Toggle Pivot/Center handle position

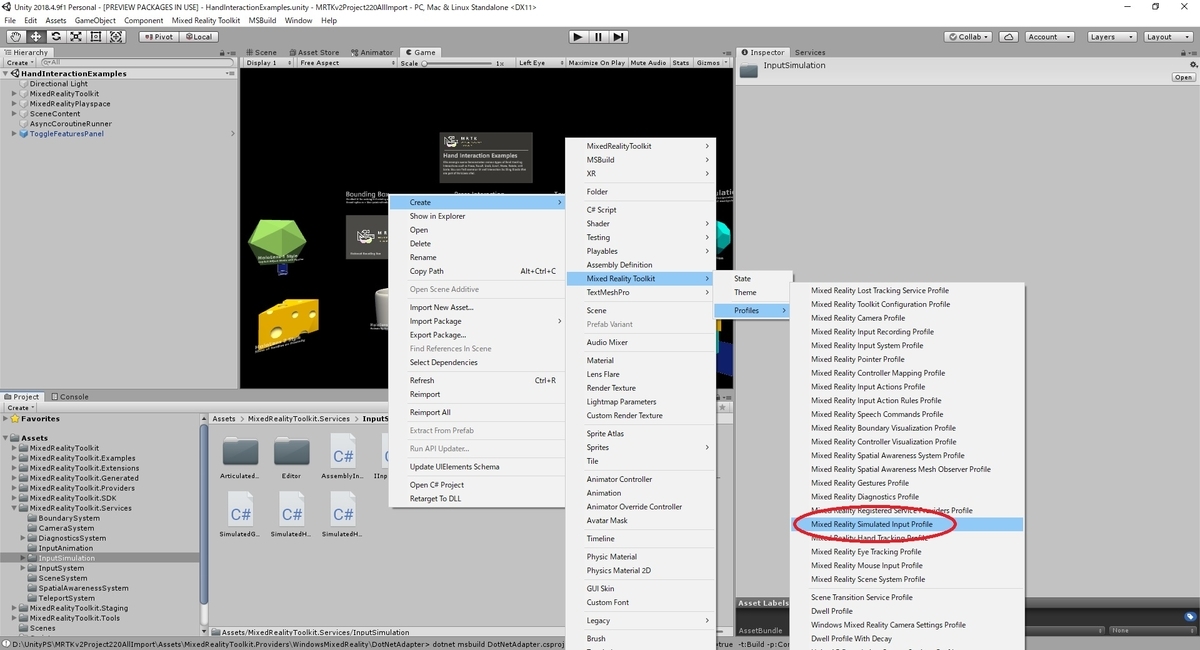[x=158, y=36]
